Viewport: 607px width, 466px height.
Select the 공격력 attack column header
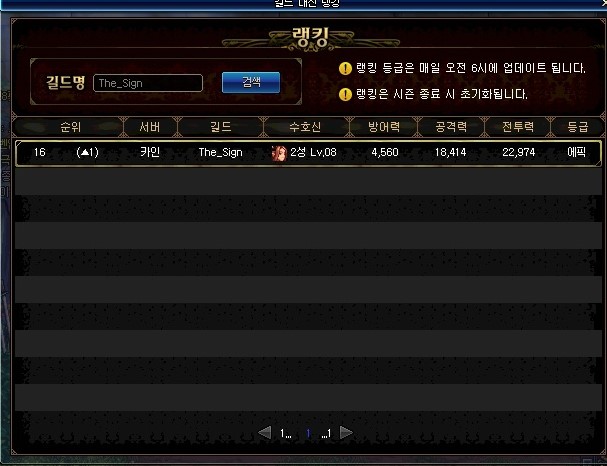tap(451, 127)
